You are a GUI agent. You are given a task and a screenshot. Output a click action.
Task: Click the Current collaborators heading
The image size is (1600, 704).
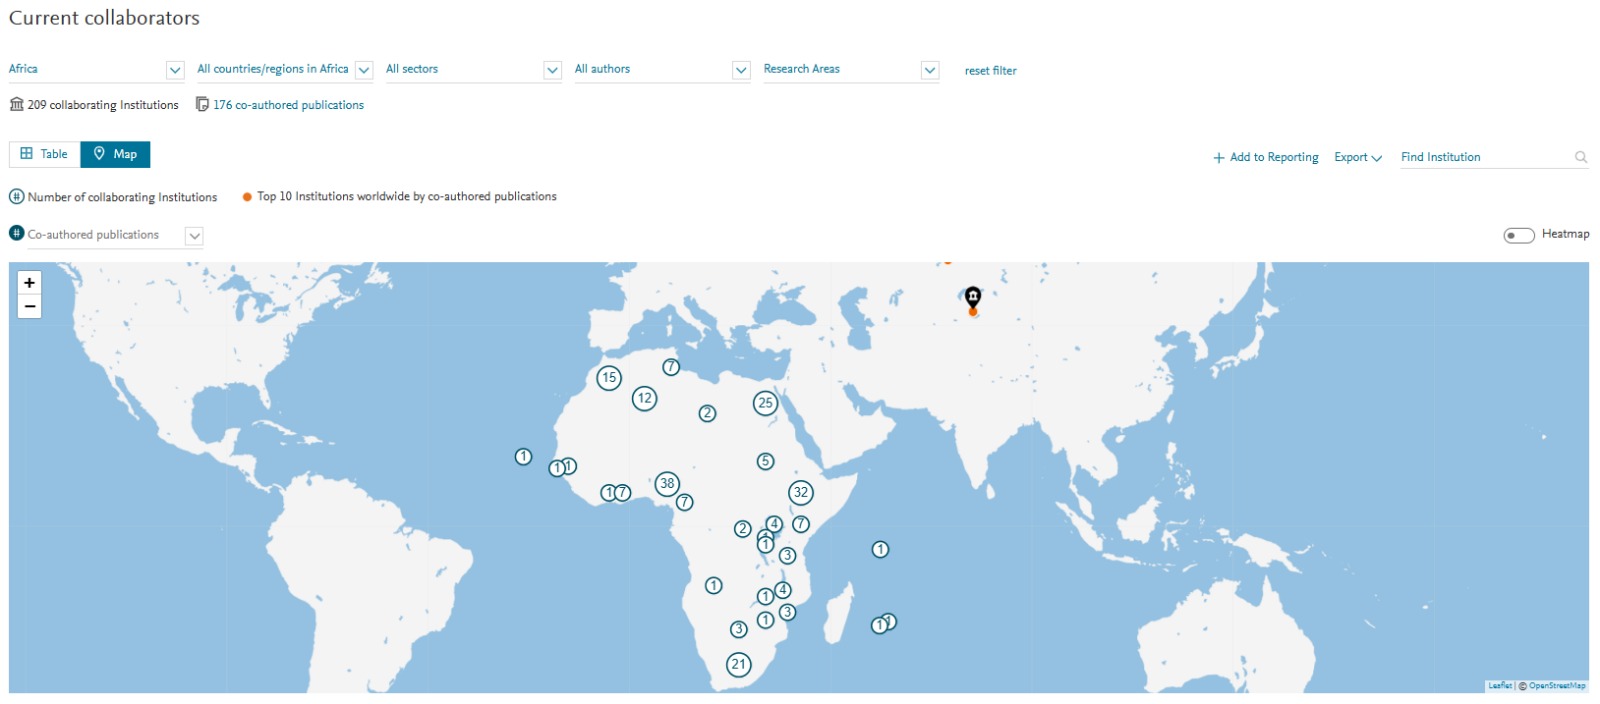click(104, 18)
